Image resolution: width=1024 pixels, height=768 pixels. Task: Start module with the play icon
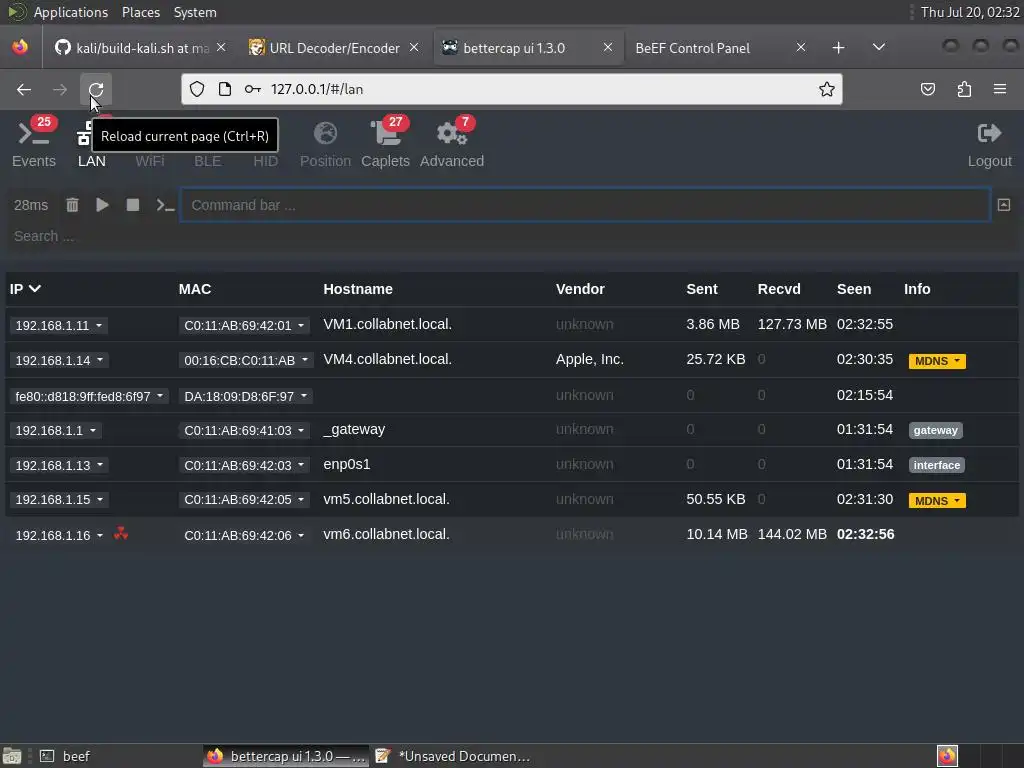tap(103, 205)
